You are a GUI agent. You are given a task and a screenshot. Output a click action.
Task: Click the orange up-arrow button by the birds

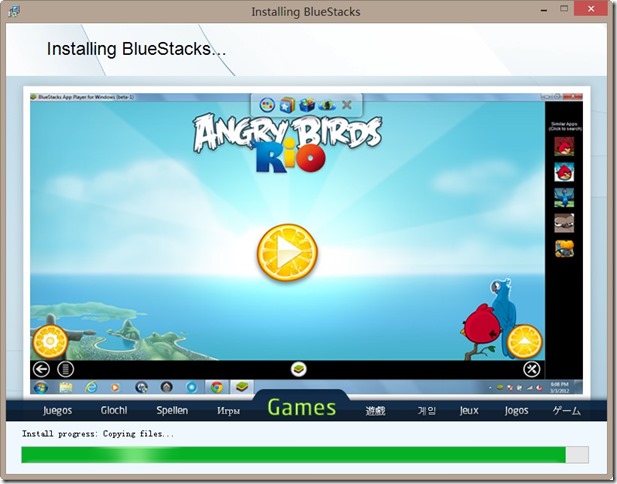(x=525, y=341)
